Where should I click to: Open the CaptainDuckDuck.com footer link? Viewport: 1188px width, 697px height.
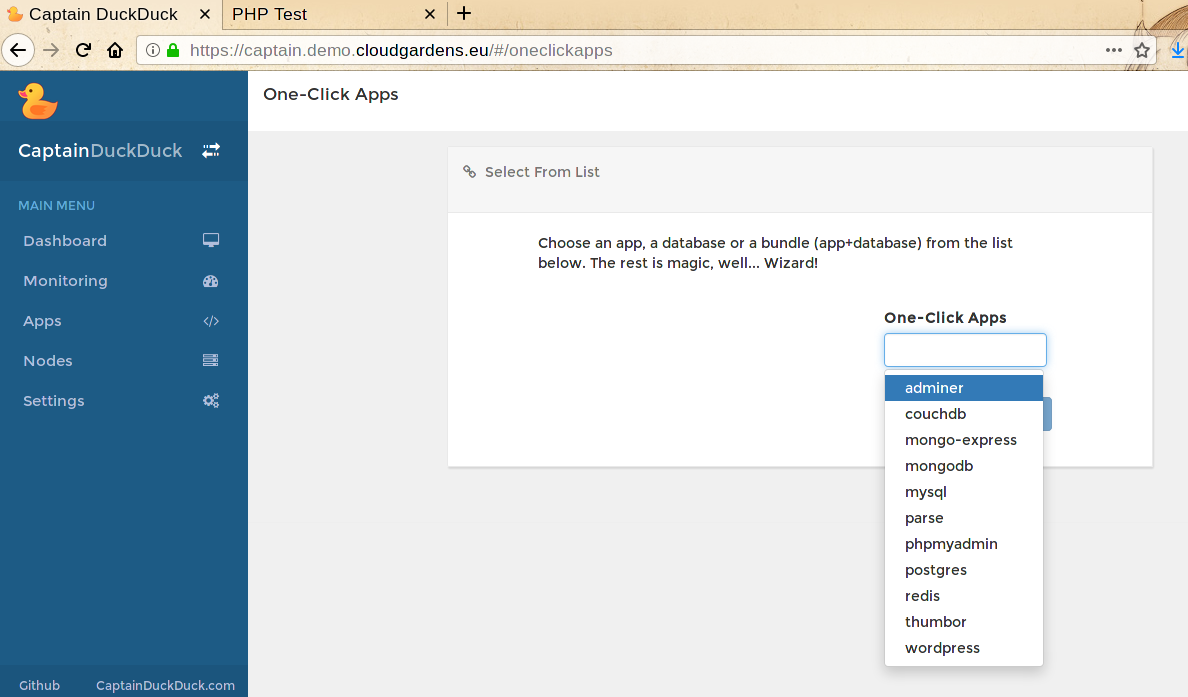[x=165, y=685]
